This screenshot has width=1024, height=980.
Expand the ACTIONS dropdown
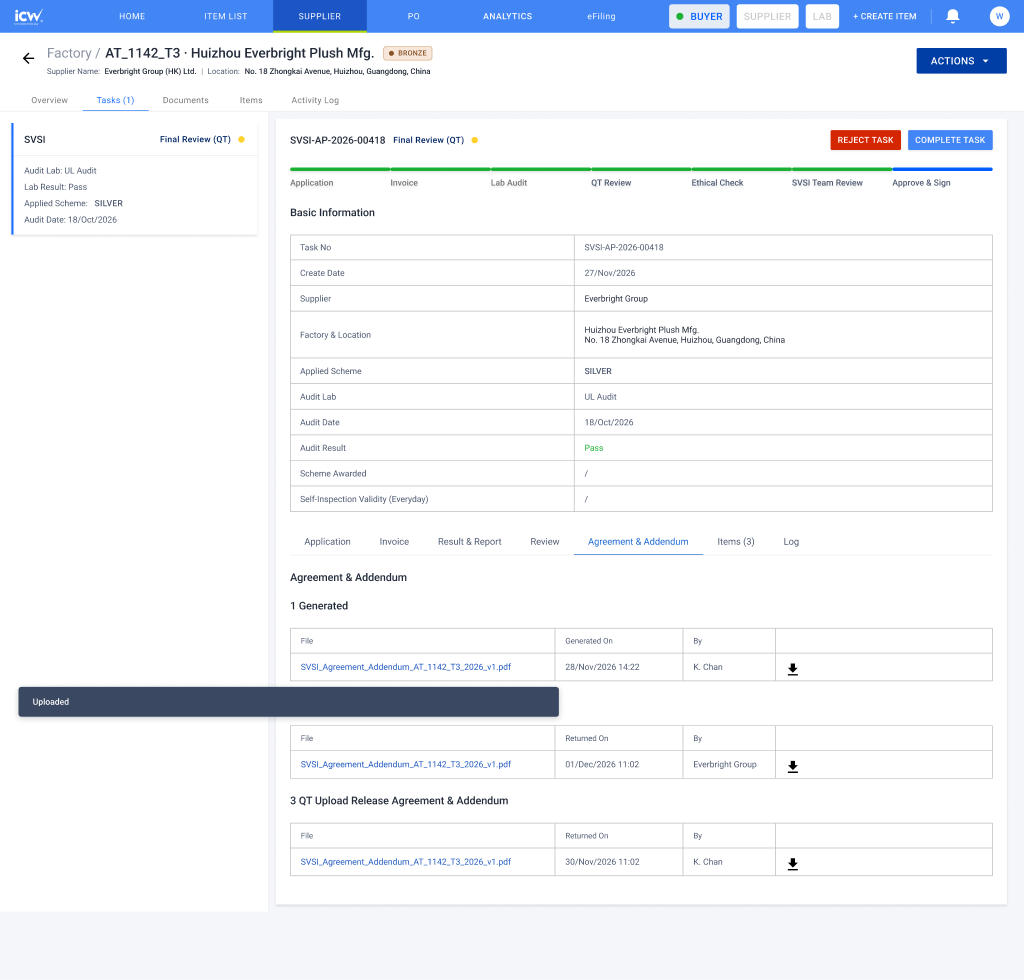[x=961, y=61]
